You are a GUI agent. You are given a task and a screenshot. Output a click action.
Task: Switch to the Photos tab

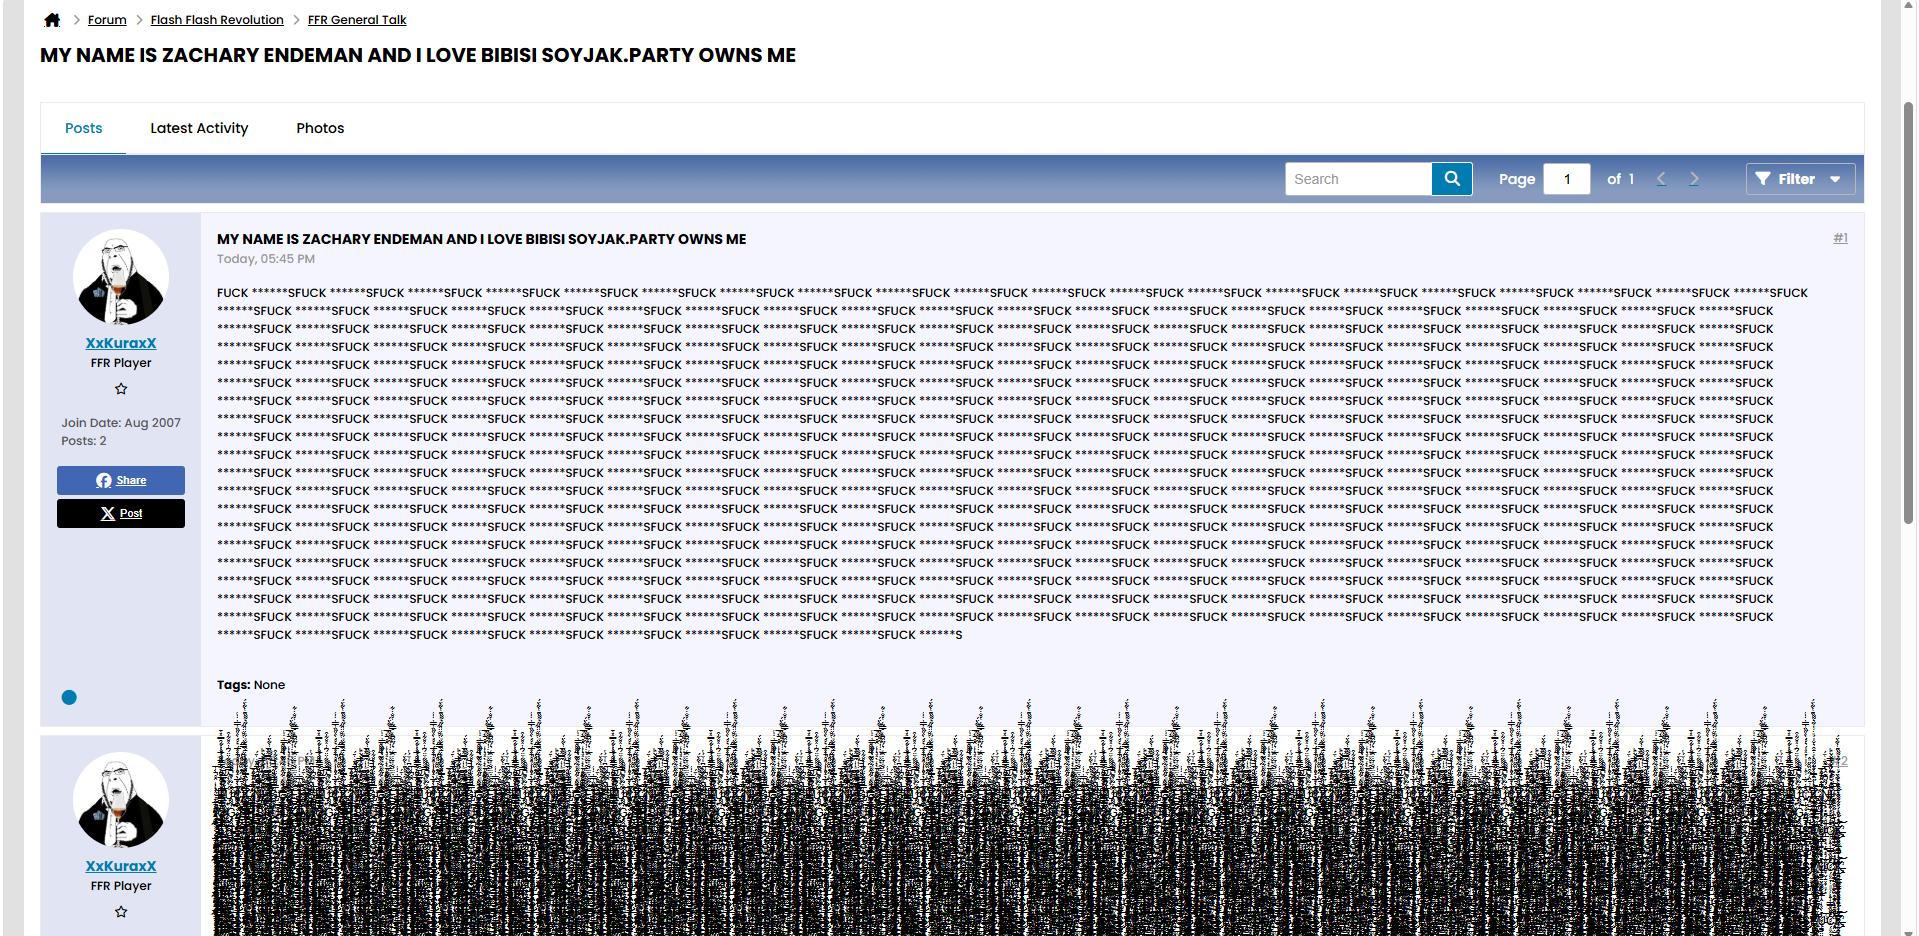[x=320, y=128]
